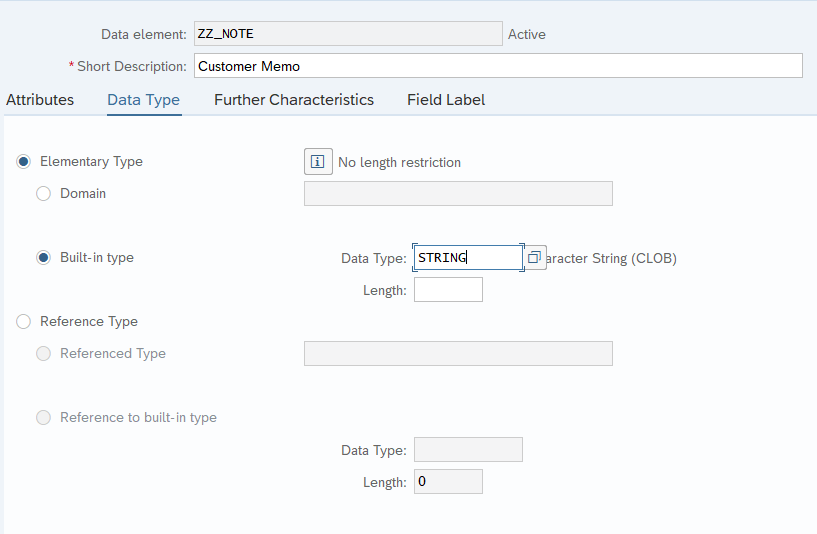The height and width of the screenshot is (534, 817).
Task: Click the length restriction info icon
Action: [x=318, y=162]
